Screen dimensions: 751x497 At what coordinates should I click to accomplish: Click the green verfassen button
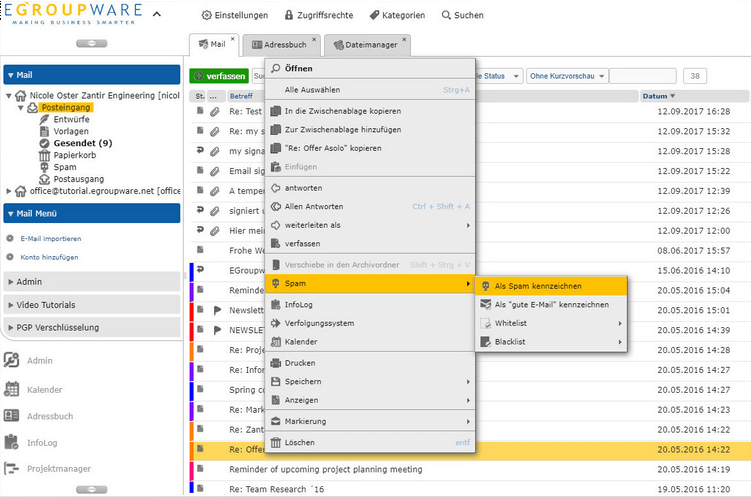pos(219,76)
